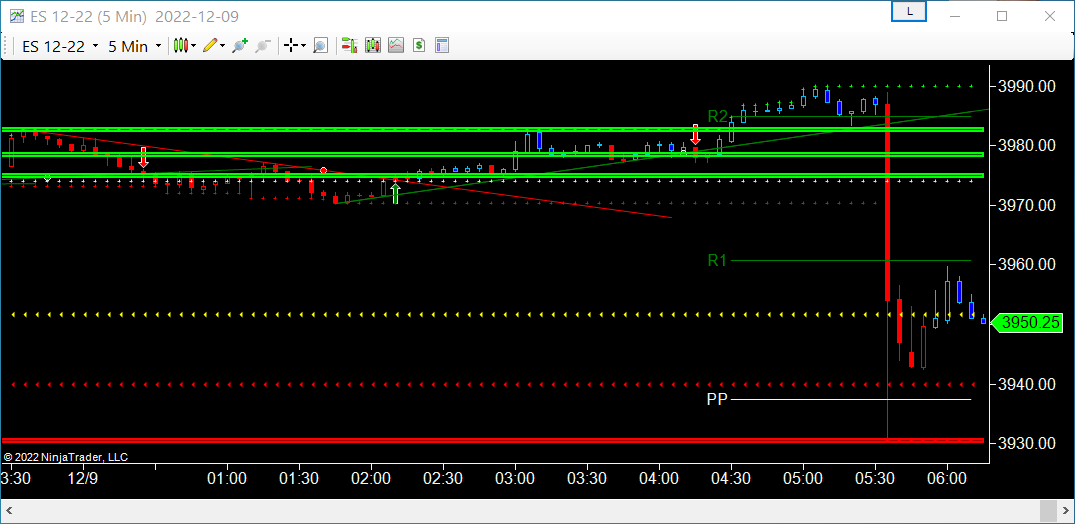Click the L window link button
The image size is (1075, 524).
point(909,12)
